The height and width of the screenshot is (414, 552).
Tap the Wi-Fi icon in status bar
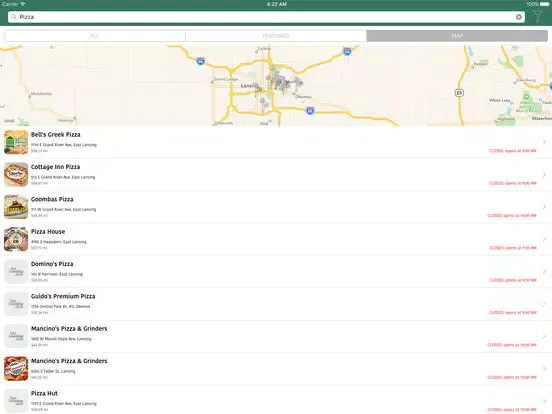(x=23, y=4)
